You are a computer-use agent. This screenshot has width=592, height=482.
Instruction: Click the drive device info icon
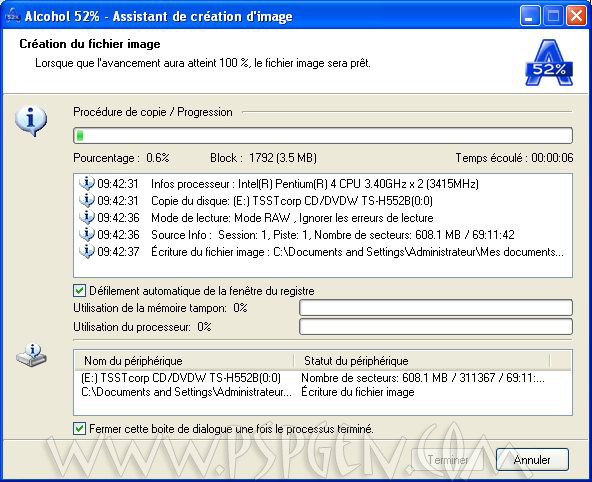coord(31,355)
